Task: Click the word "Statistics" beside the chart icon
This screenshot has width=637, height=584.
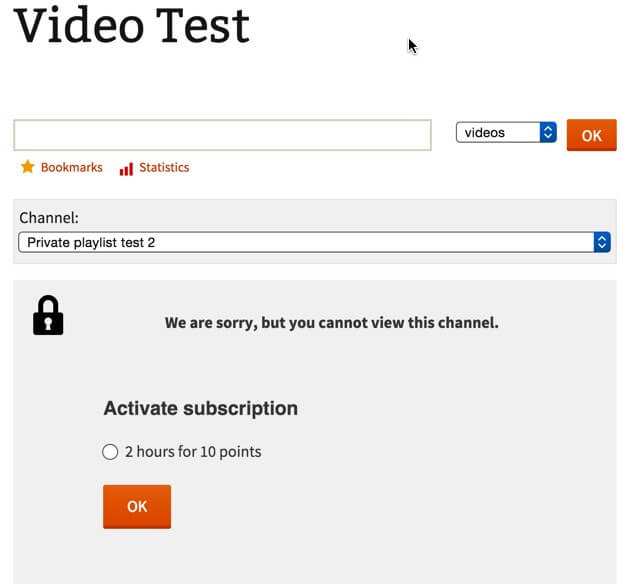Action: coord(164,167)
